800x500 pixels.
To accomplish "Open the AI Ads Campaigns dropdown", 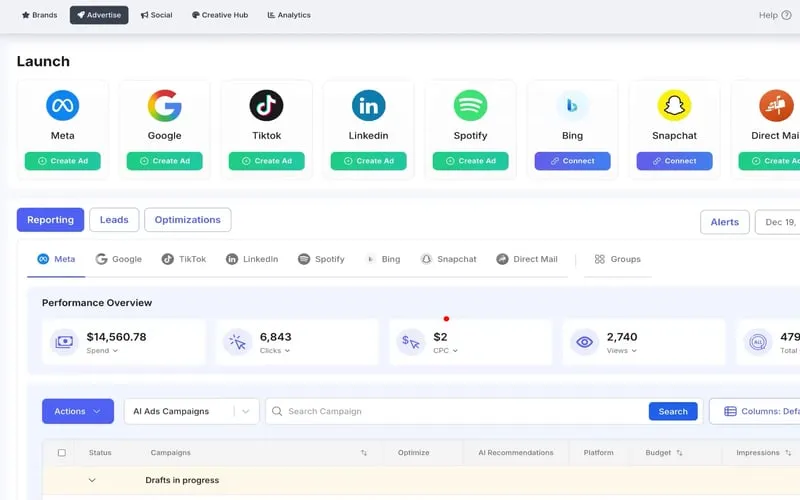I will pyautogui.click(x=191, y=411).
